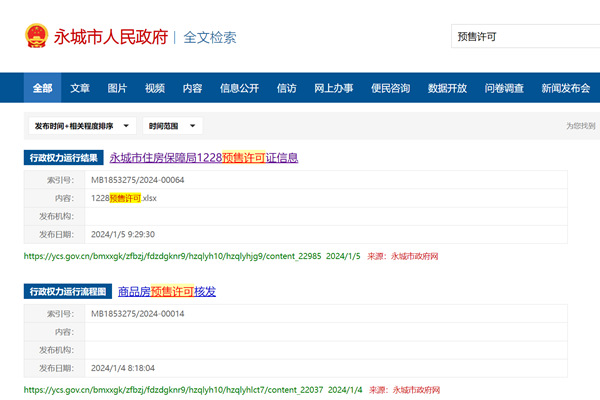This screenshot has width=600, height=400.
Task: Open the 网上办事 tab
Action: coord(334,88)
